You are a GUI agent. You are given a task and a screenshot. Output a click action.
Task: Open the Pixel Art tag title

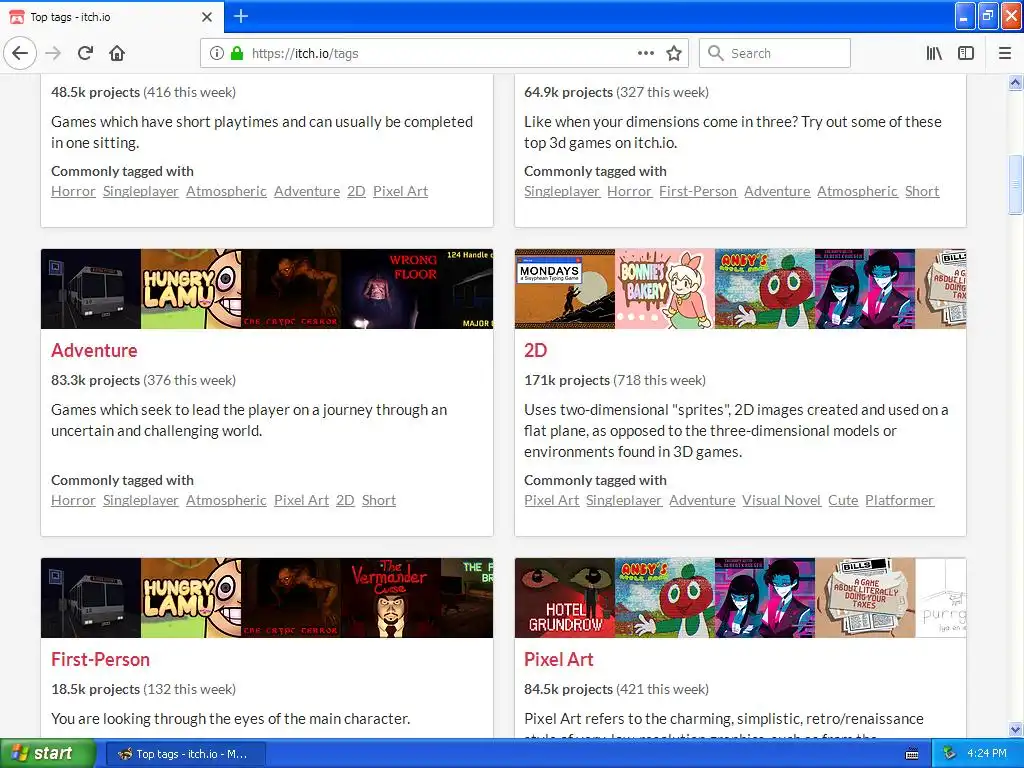tap(558, 660)
